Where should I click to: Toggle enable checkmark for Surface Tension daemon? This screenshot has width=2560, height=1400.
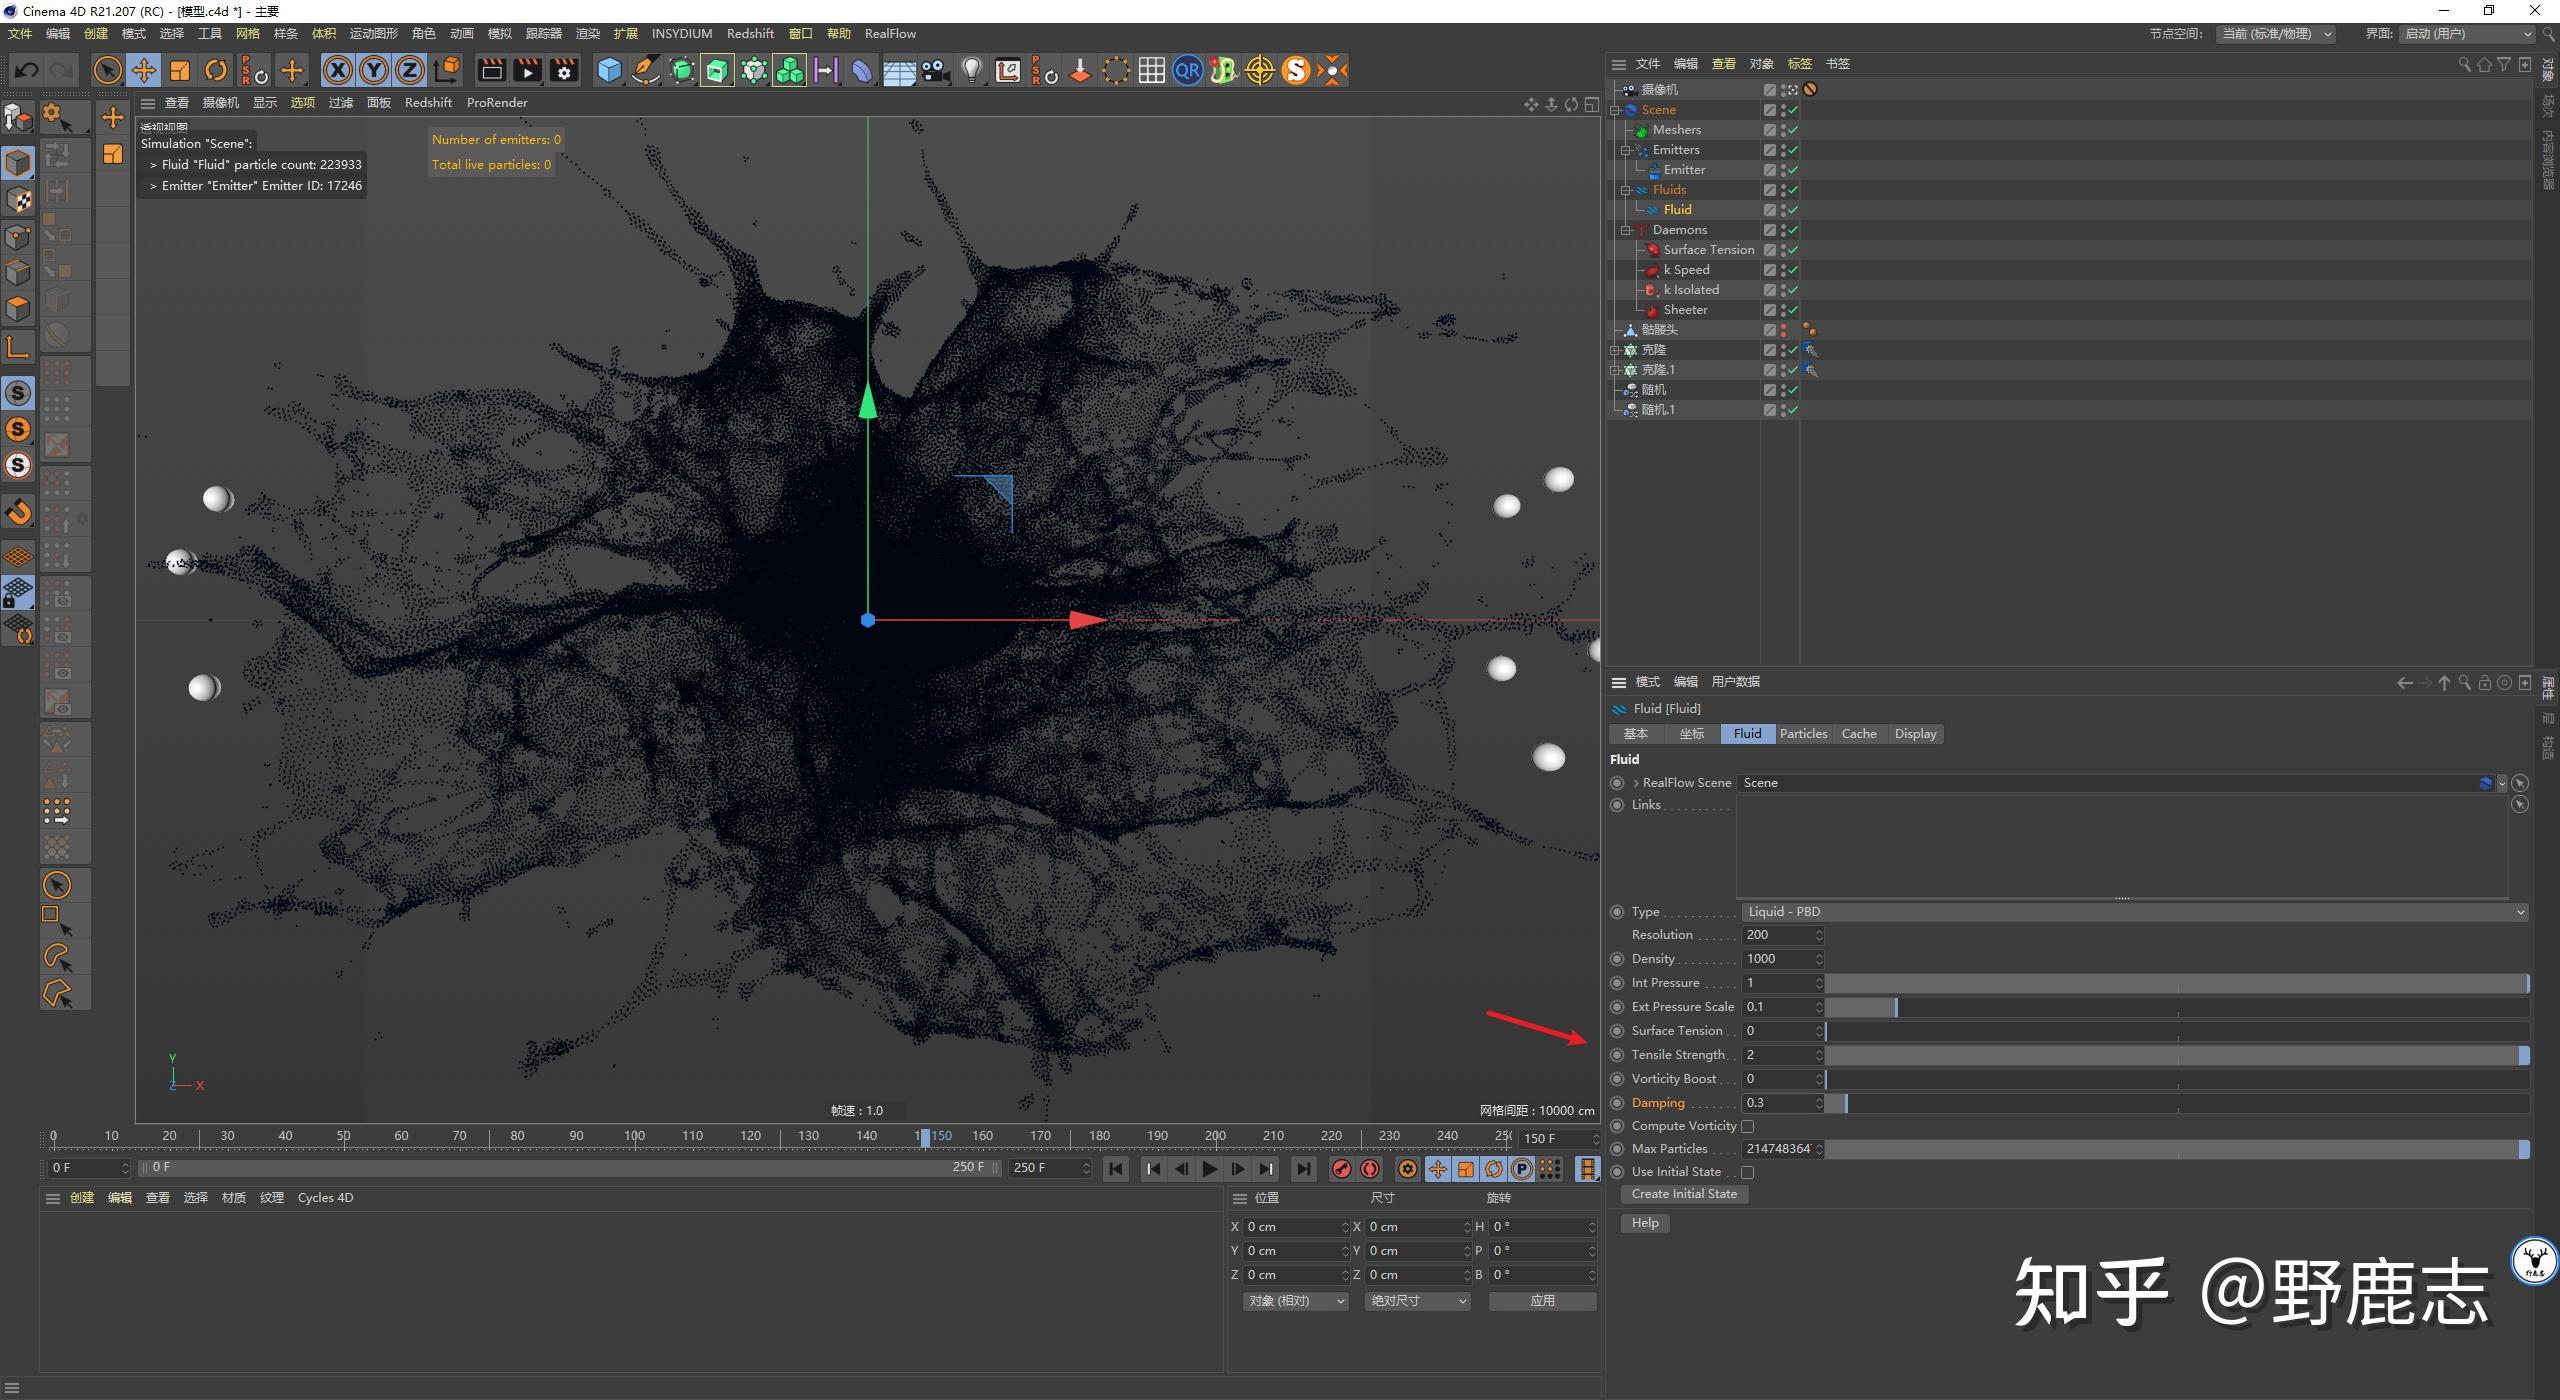[x=1792, y=250]
